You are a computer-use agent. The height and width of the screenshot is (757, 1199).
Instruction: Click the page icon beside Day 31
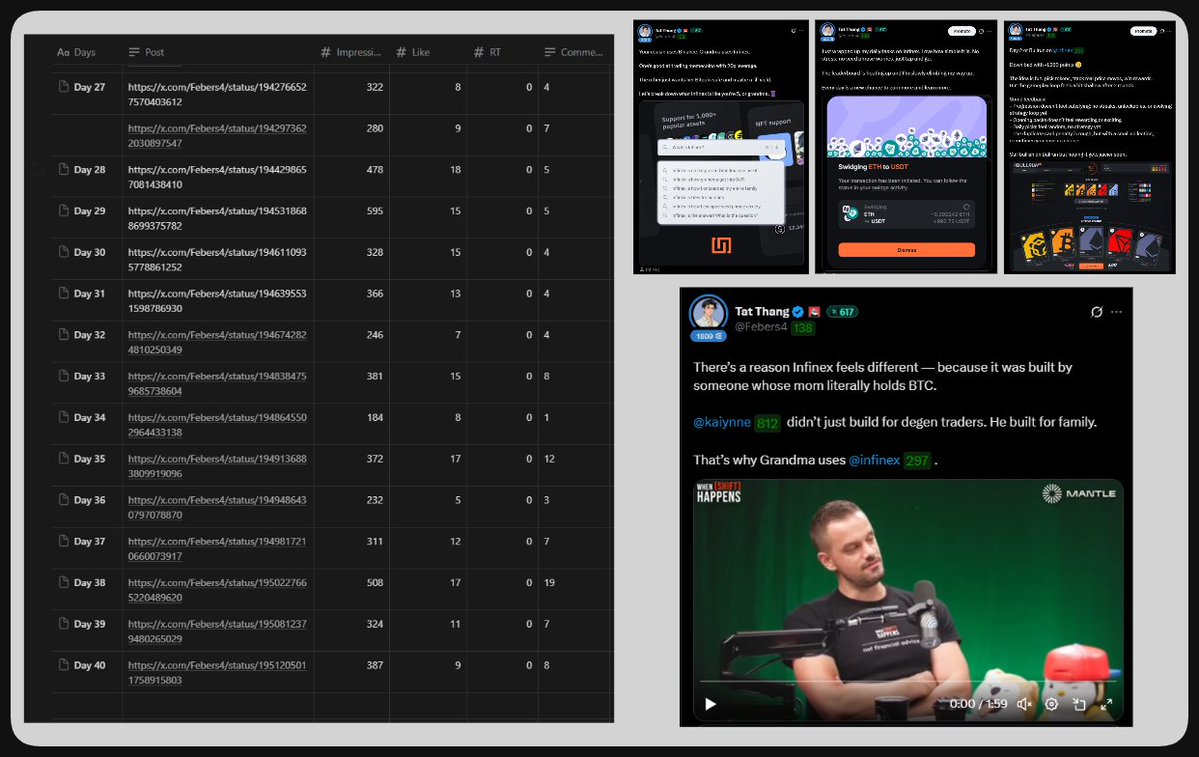point(63,293)
